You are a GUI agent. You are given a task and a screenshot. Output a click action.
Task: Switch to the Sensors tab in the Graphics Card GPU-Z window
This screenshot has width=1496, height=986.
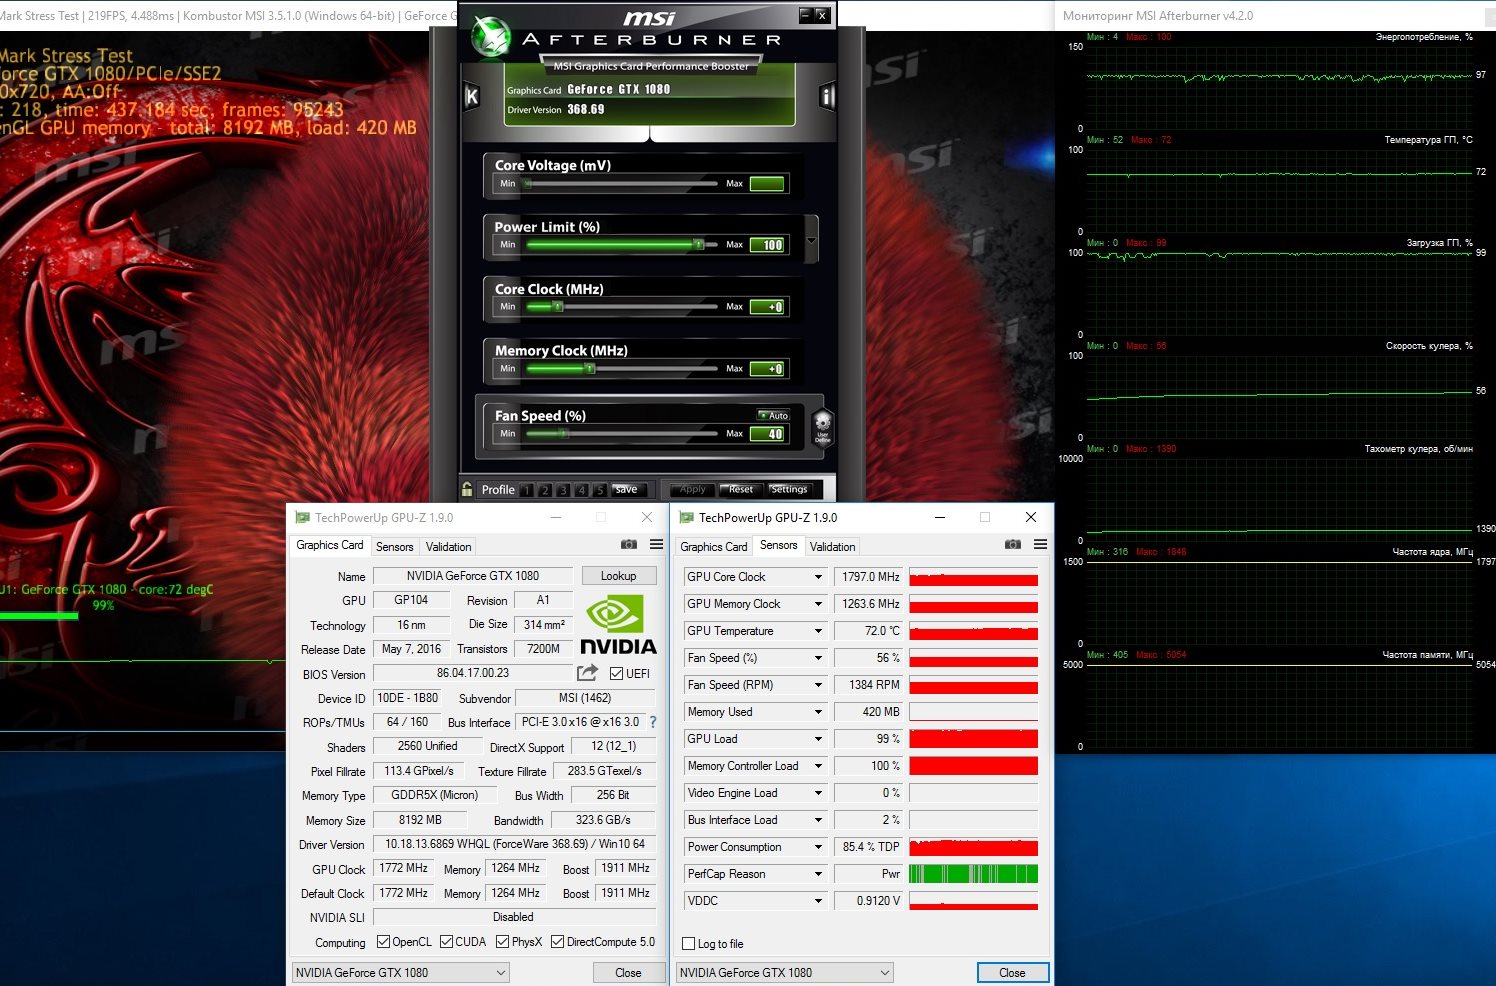click(x=394, y=547)
